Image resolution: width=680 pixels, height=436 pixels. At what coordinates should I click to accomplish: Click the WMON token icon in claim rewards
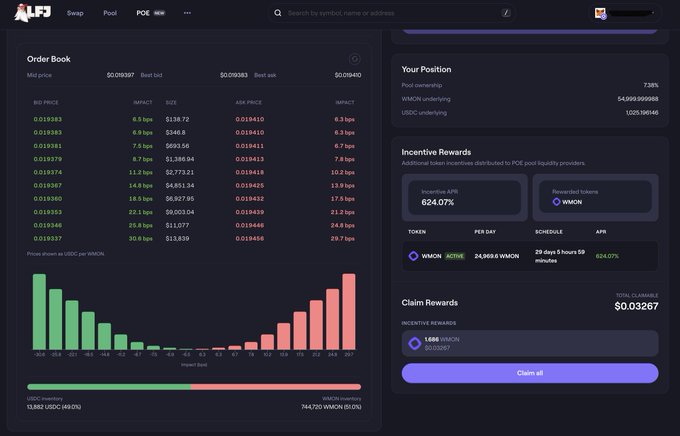tap(415, 344)
